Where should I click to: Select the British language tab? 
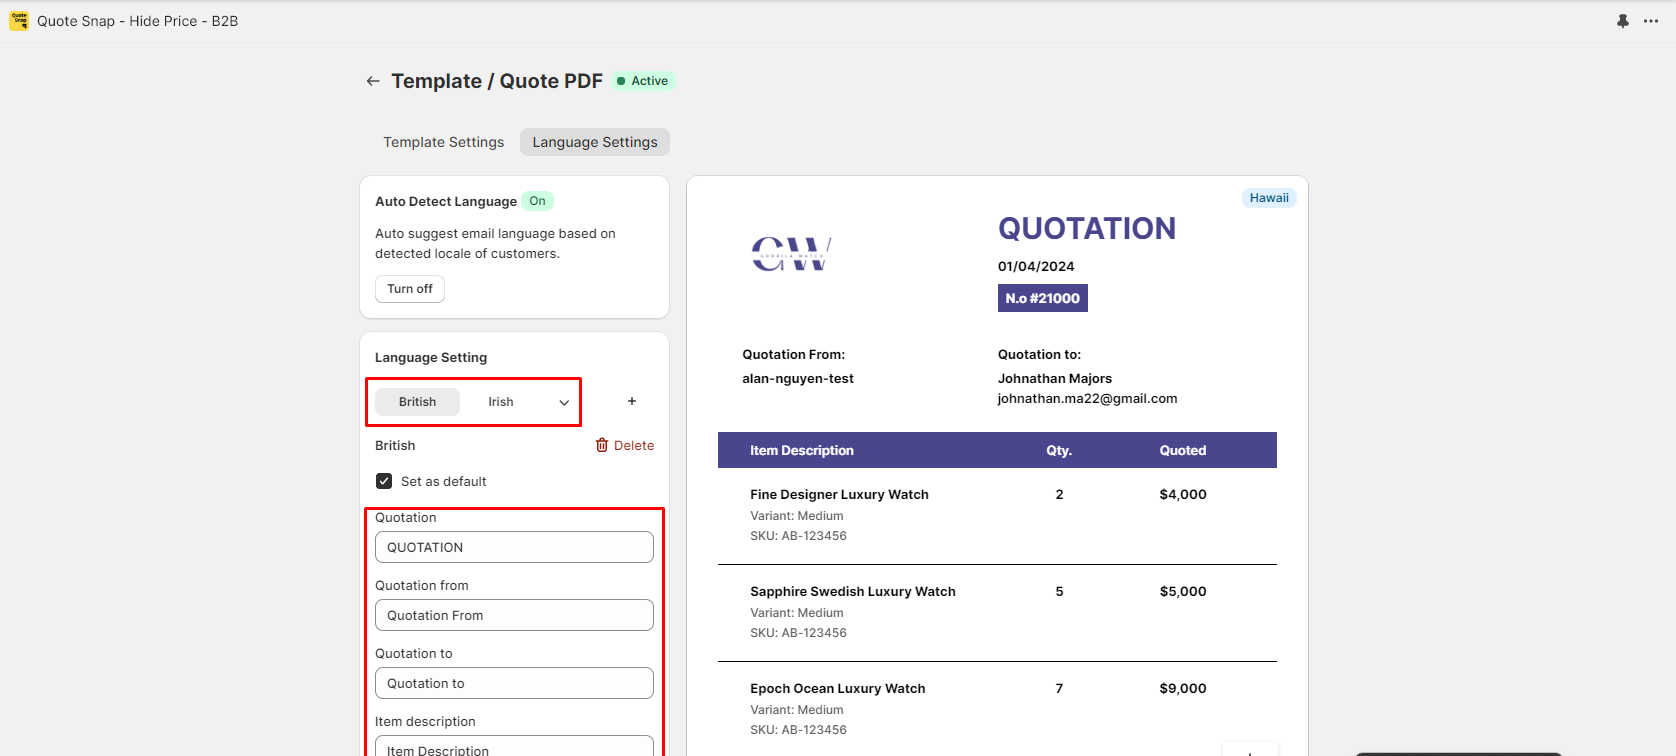(417, 402)
